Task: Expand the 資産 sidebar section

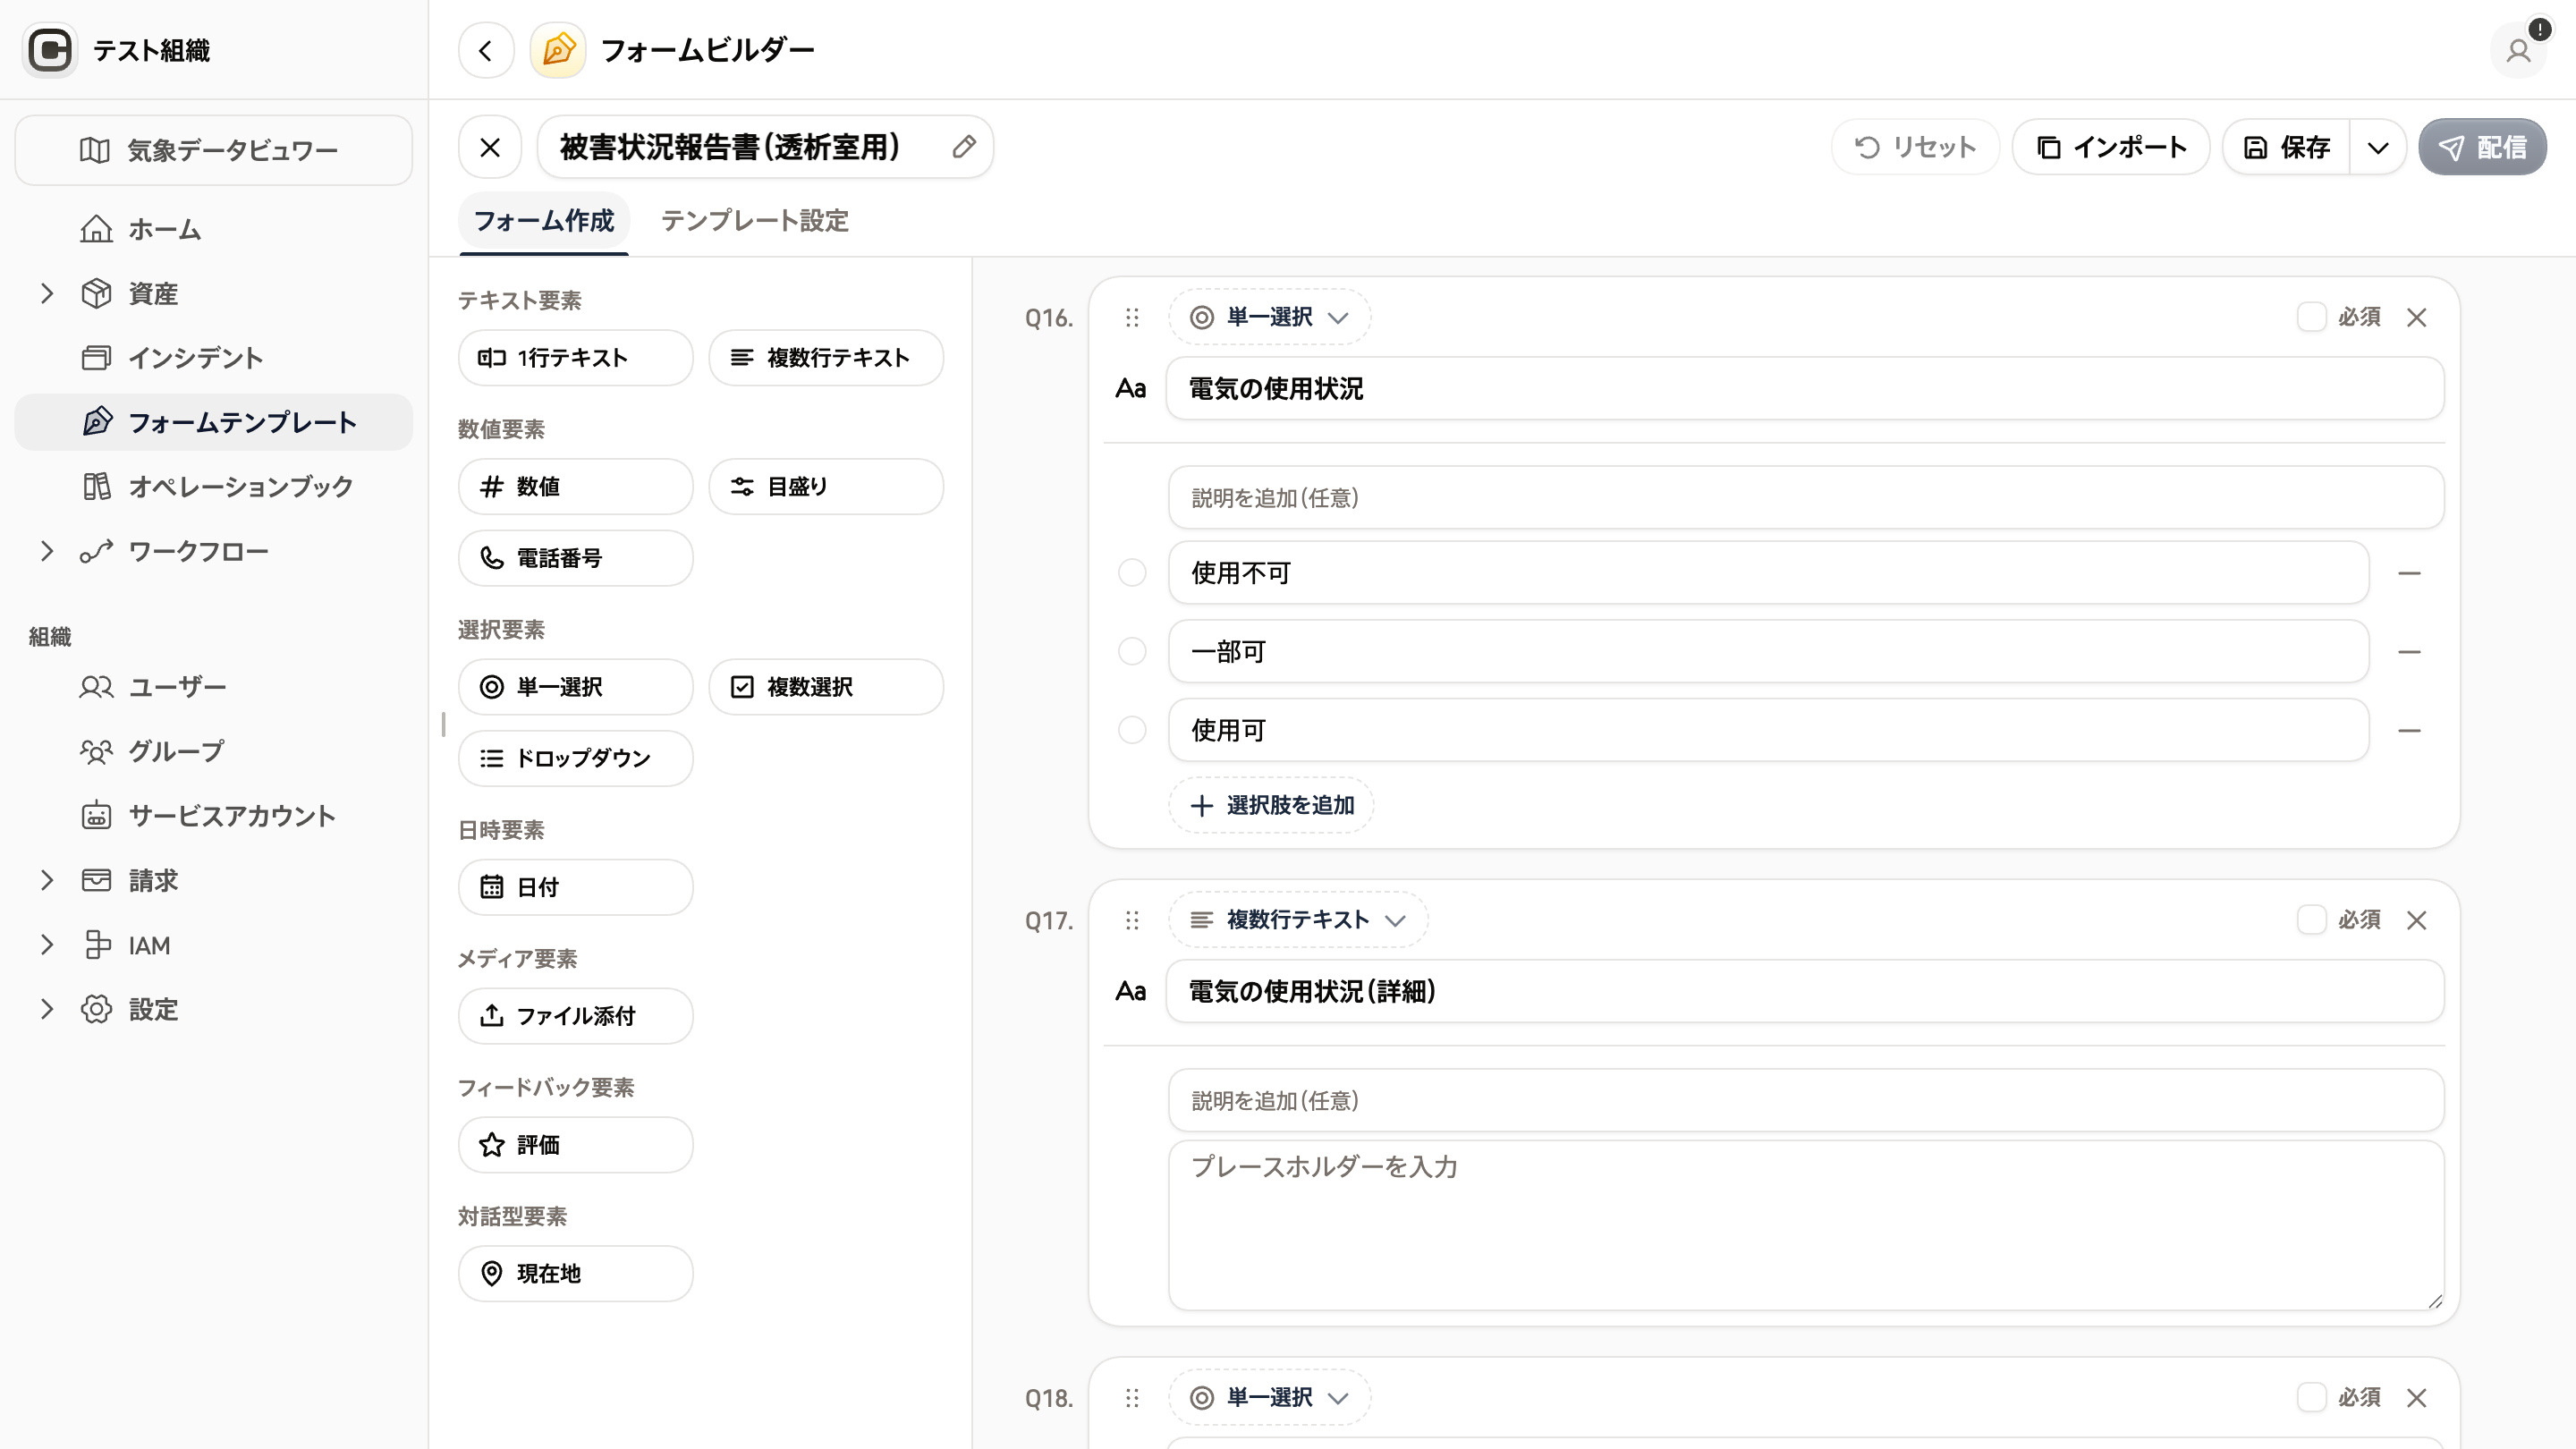Action: [x=46, y=294]
